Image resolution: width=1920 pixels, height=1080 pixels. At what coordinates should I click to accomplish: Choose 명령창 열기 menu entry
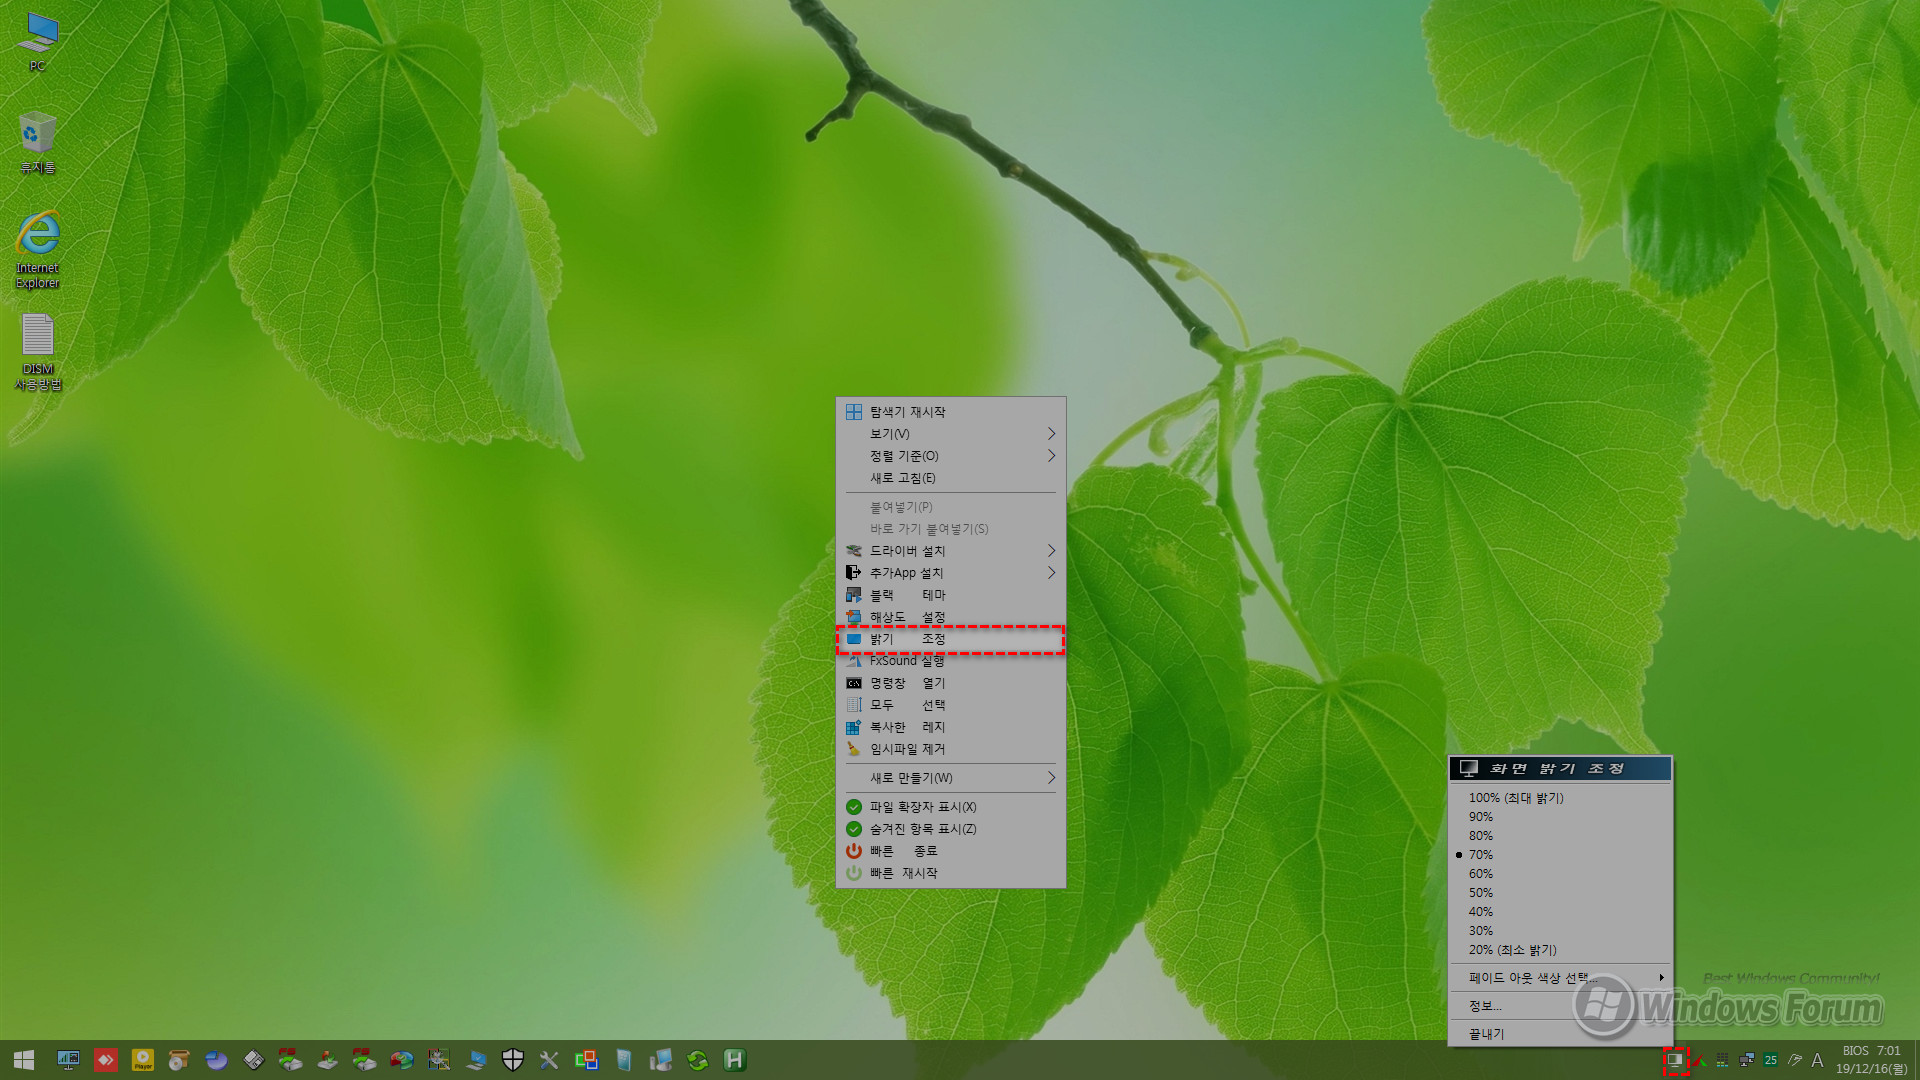point(951,683)
